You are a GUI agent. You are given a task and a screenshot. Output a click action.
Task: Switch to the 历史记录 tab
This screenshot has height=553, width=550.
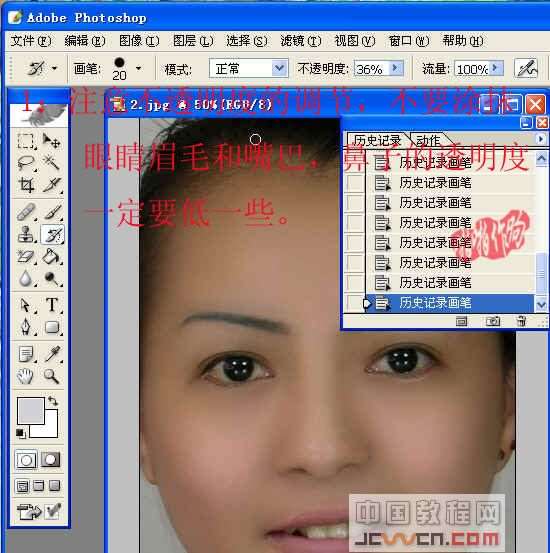point(377,141)
